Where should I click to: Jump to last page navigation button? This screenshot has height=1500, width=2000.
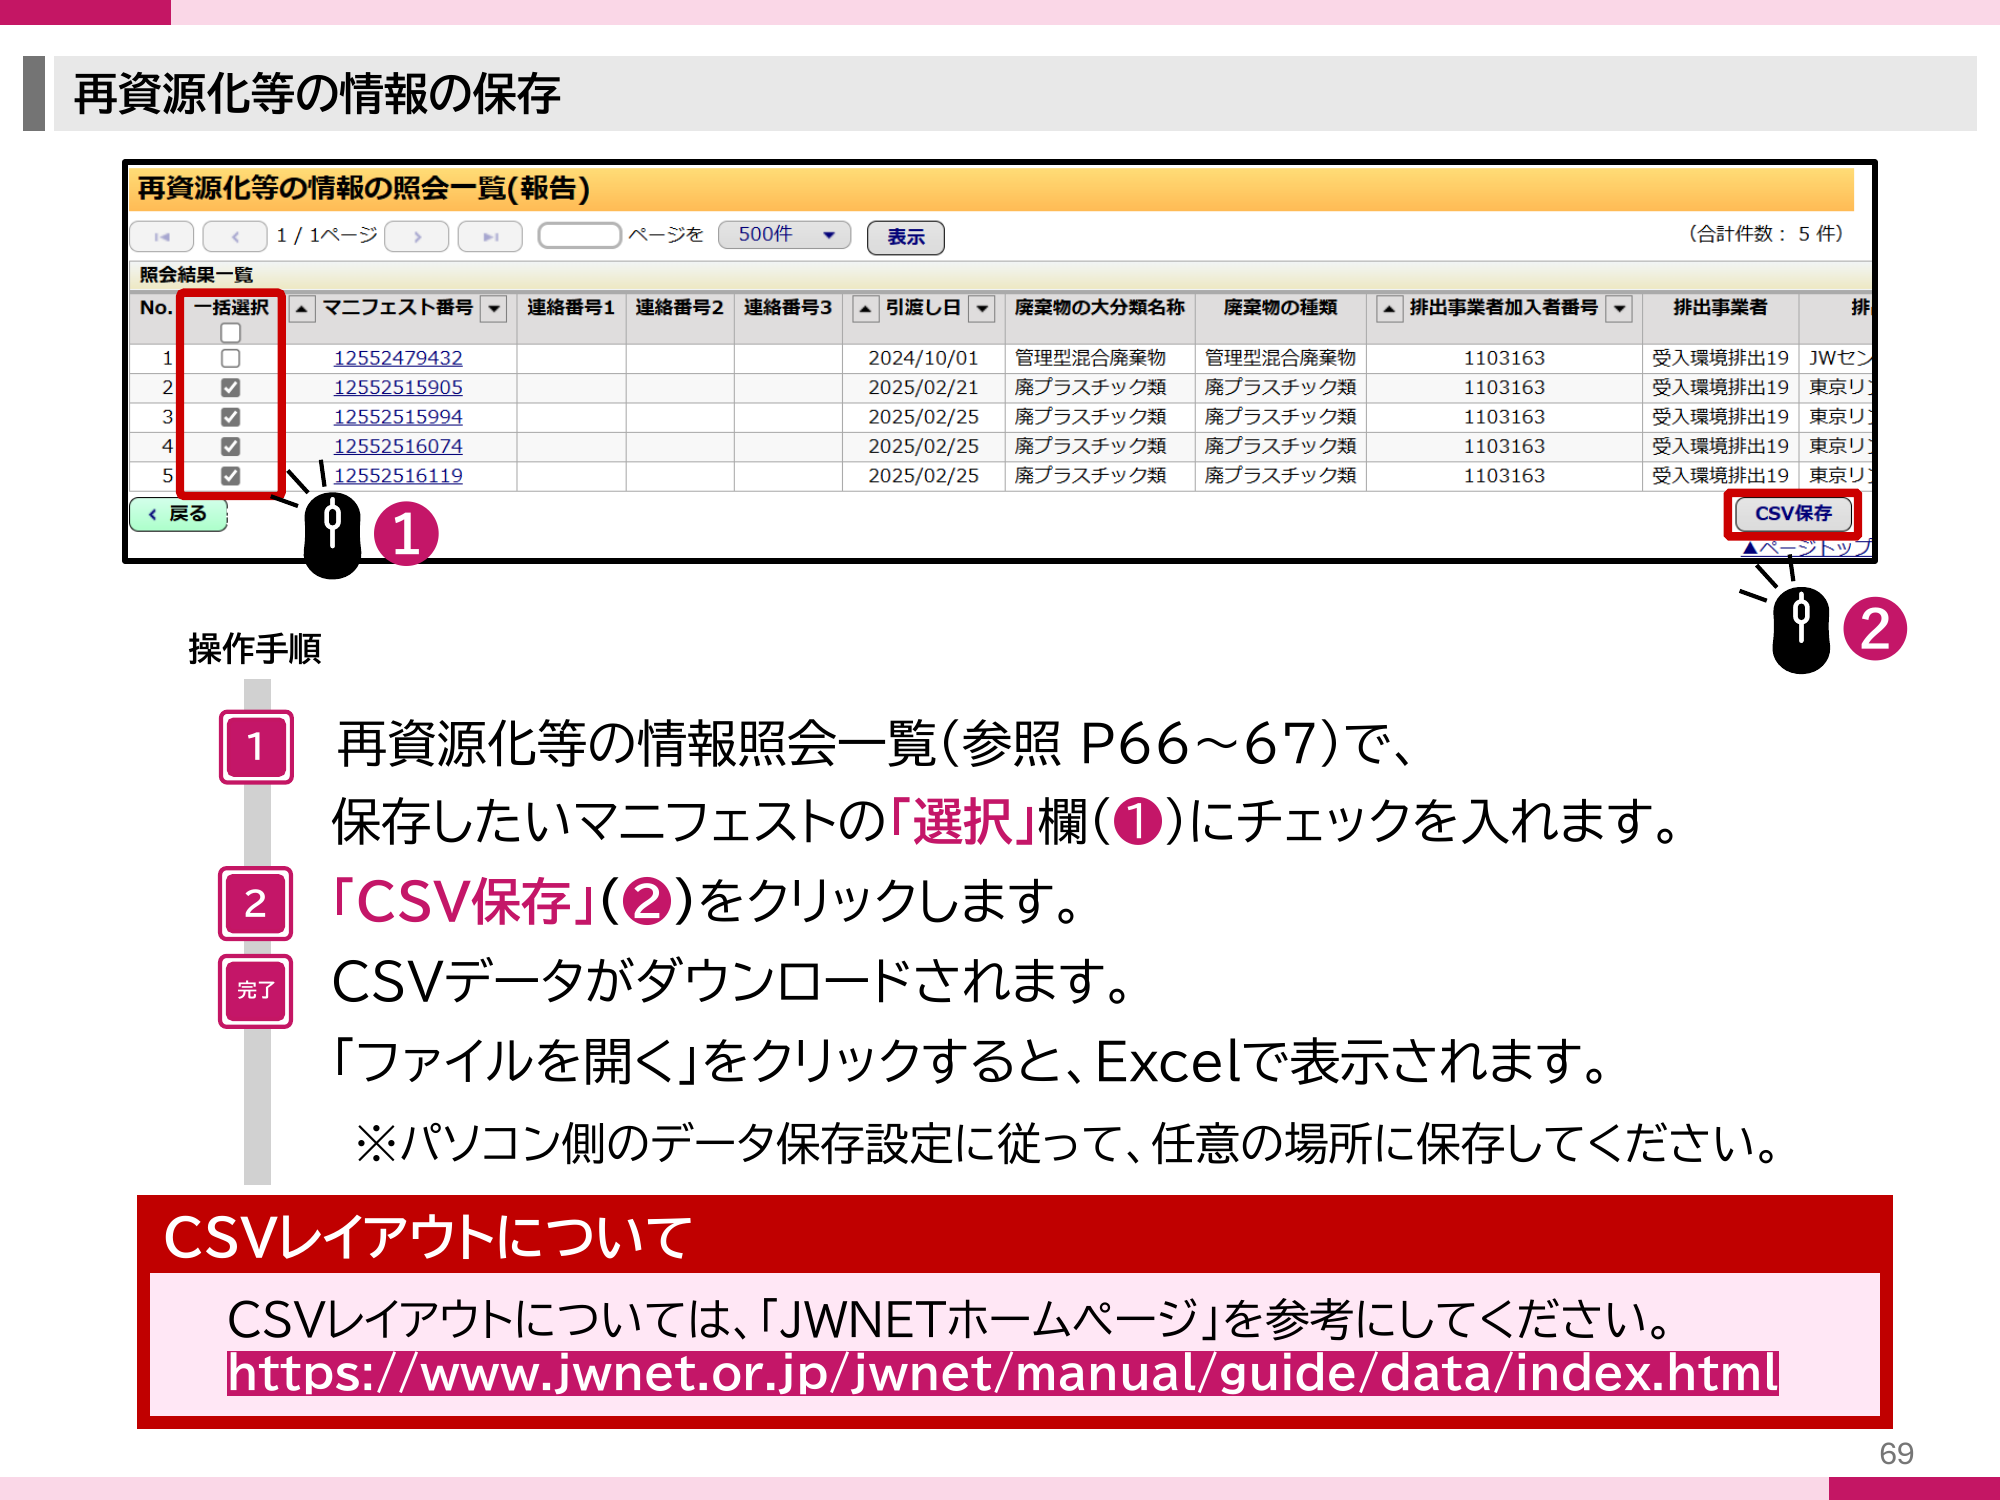pos(490,236)
